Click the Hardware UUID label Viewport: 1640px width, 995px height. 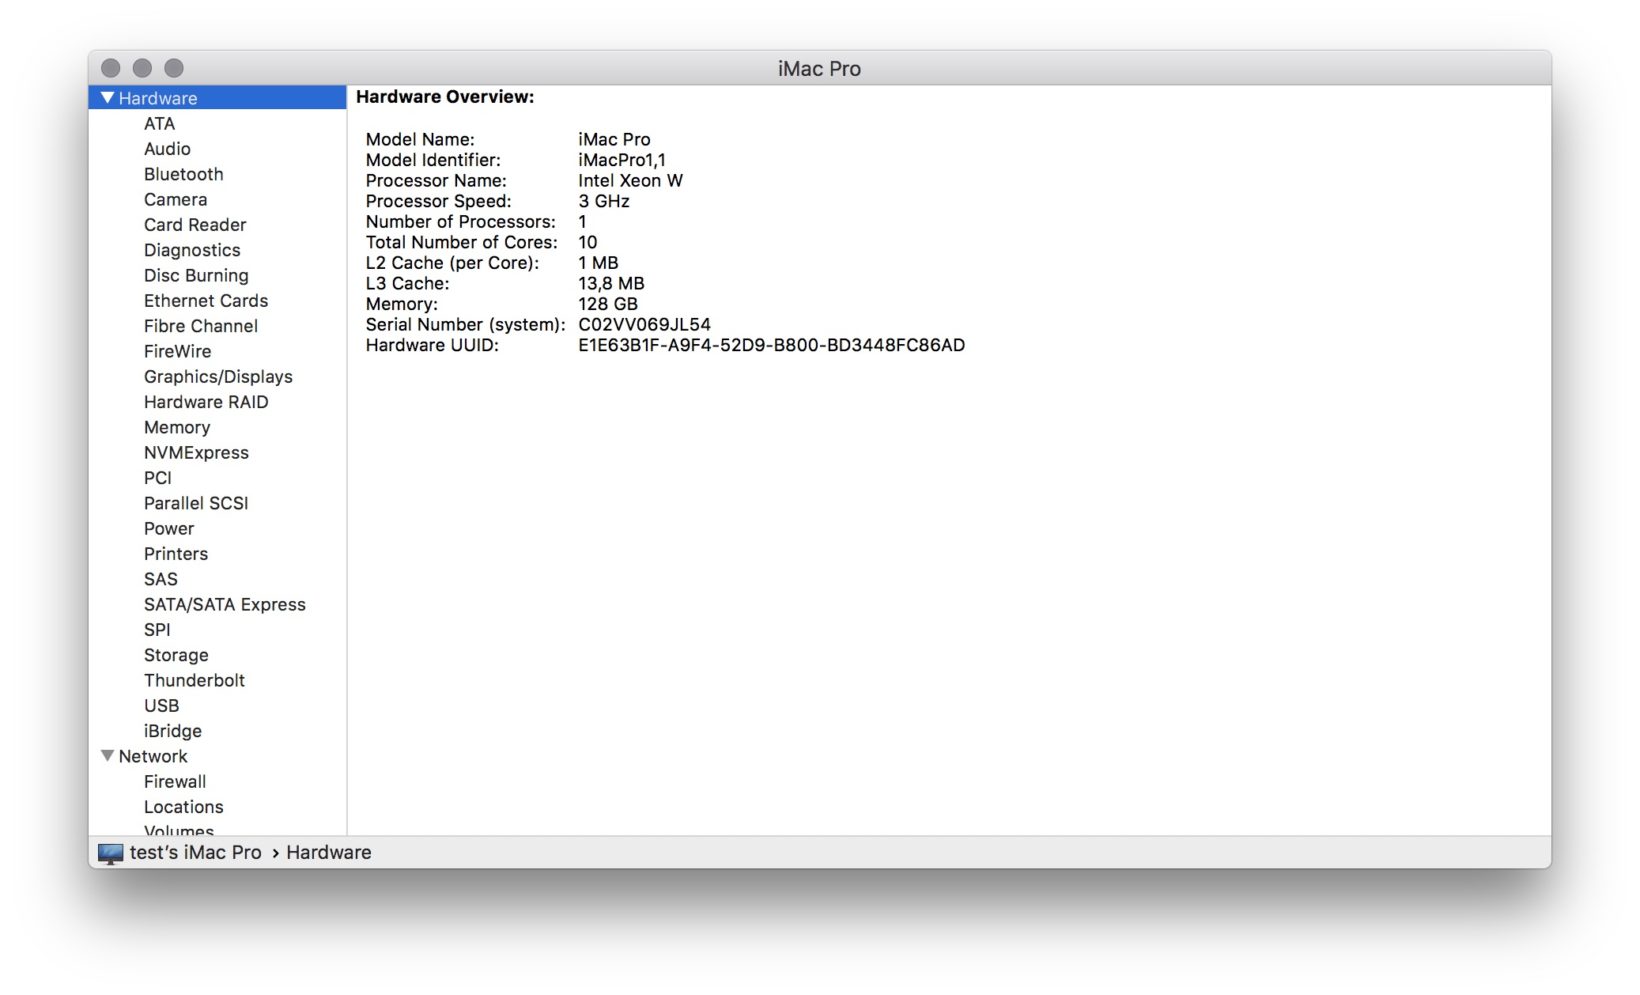432,345
